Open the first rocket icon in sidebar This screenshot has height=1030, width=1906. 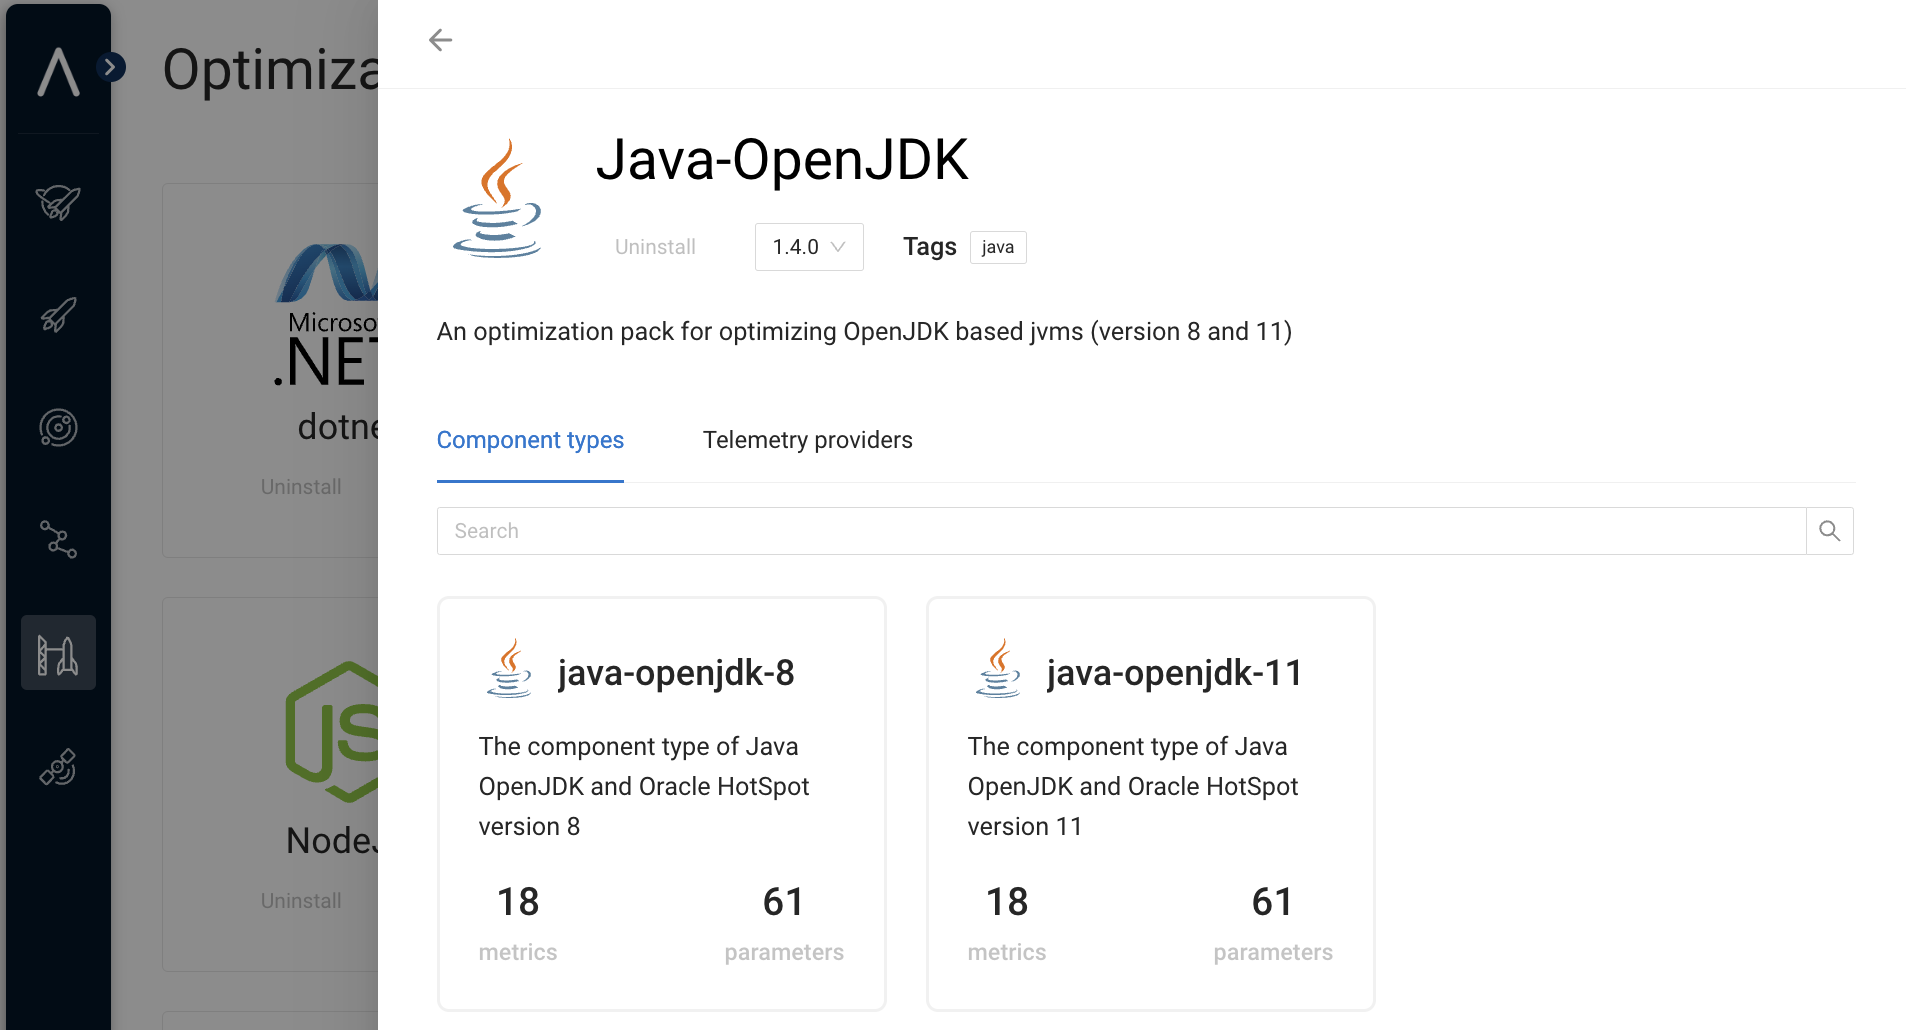[x=58, y=203]
